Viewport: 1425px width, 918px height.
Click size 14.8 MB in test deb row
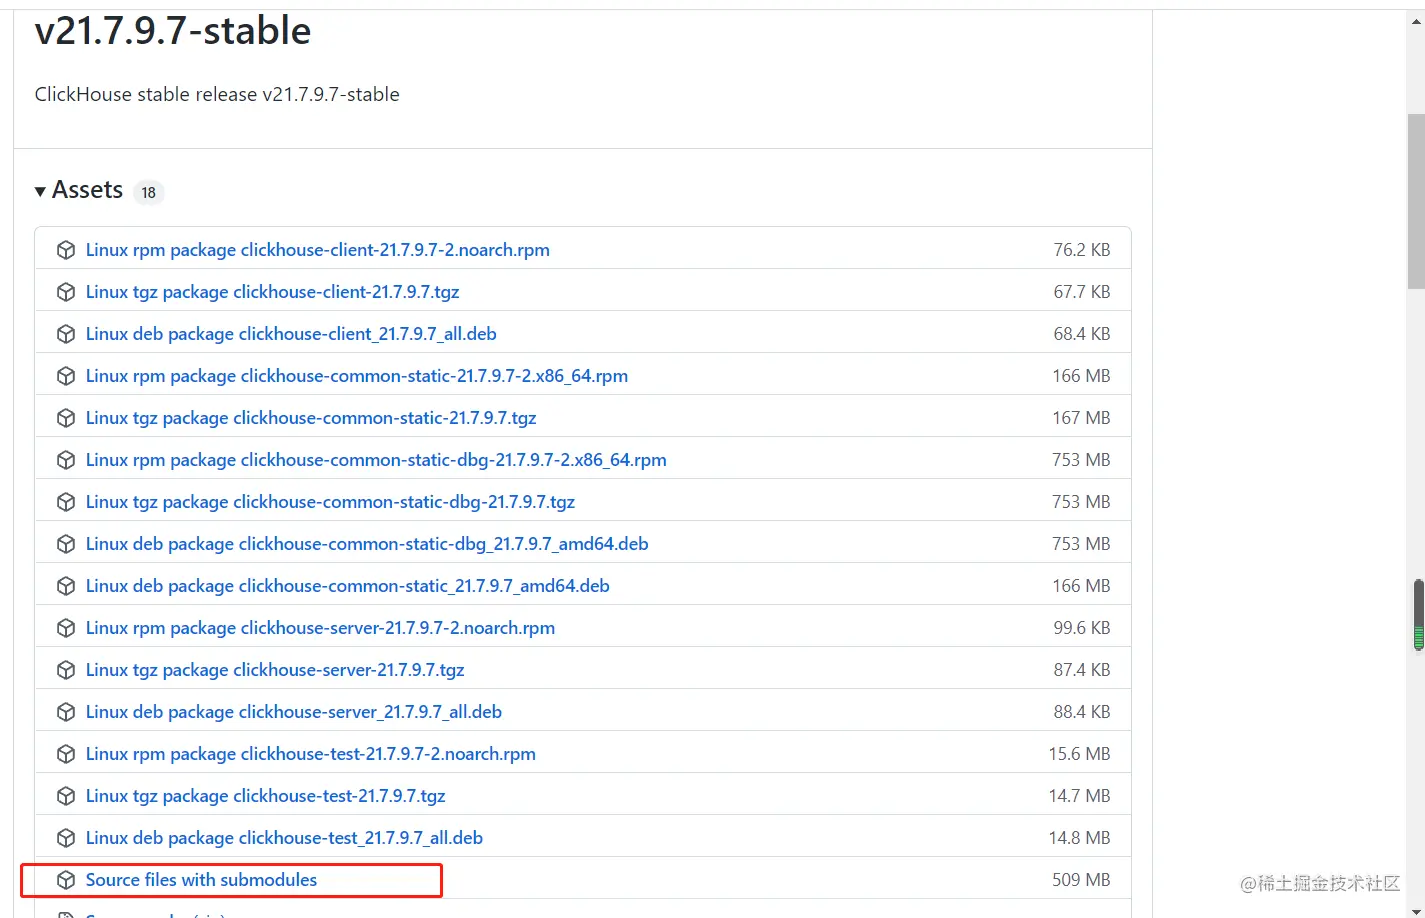(1079, 838)
